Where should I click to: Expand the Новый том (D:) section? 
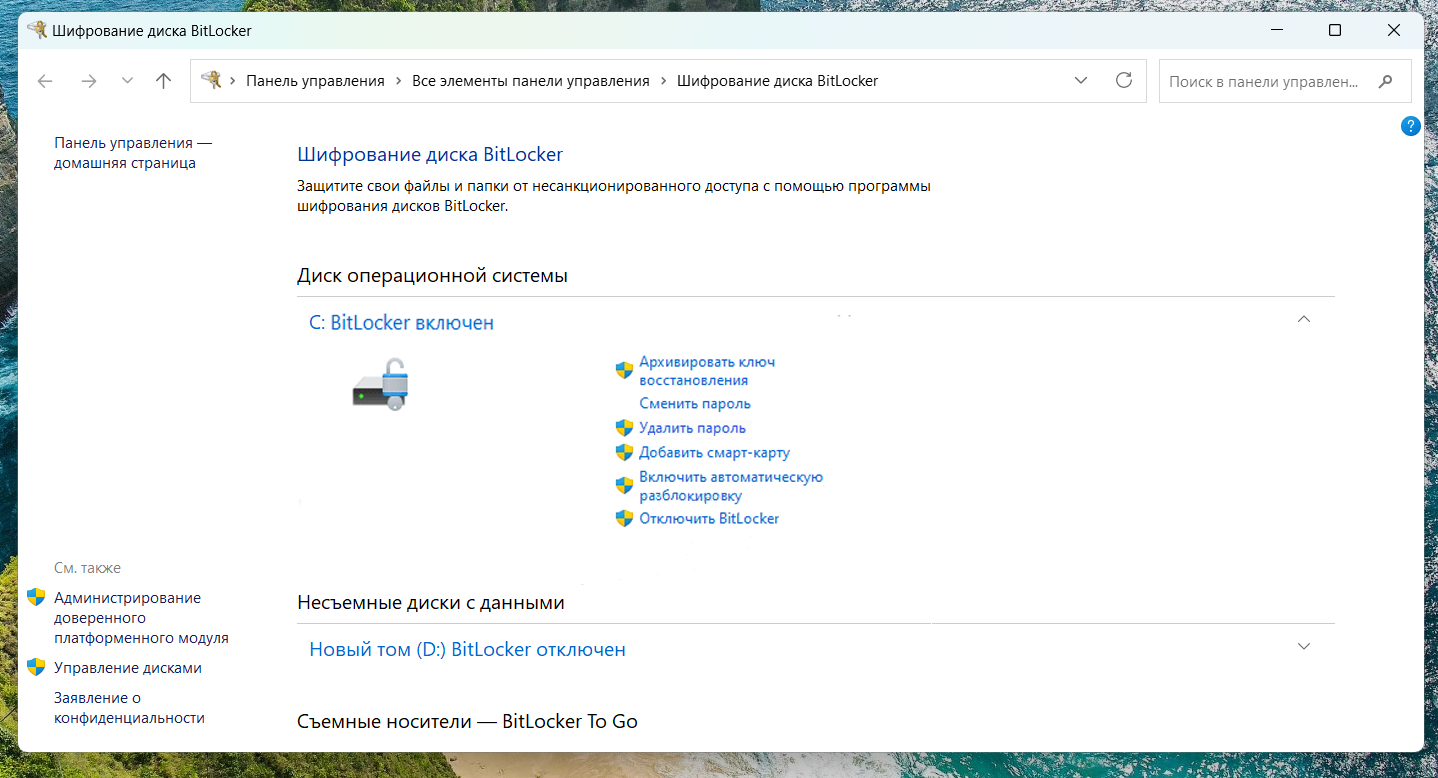1303,647
